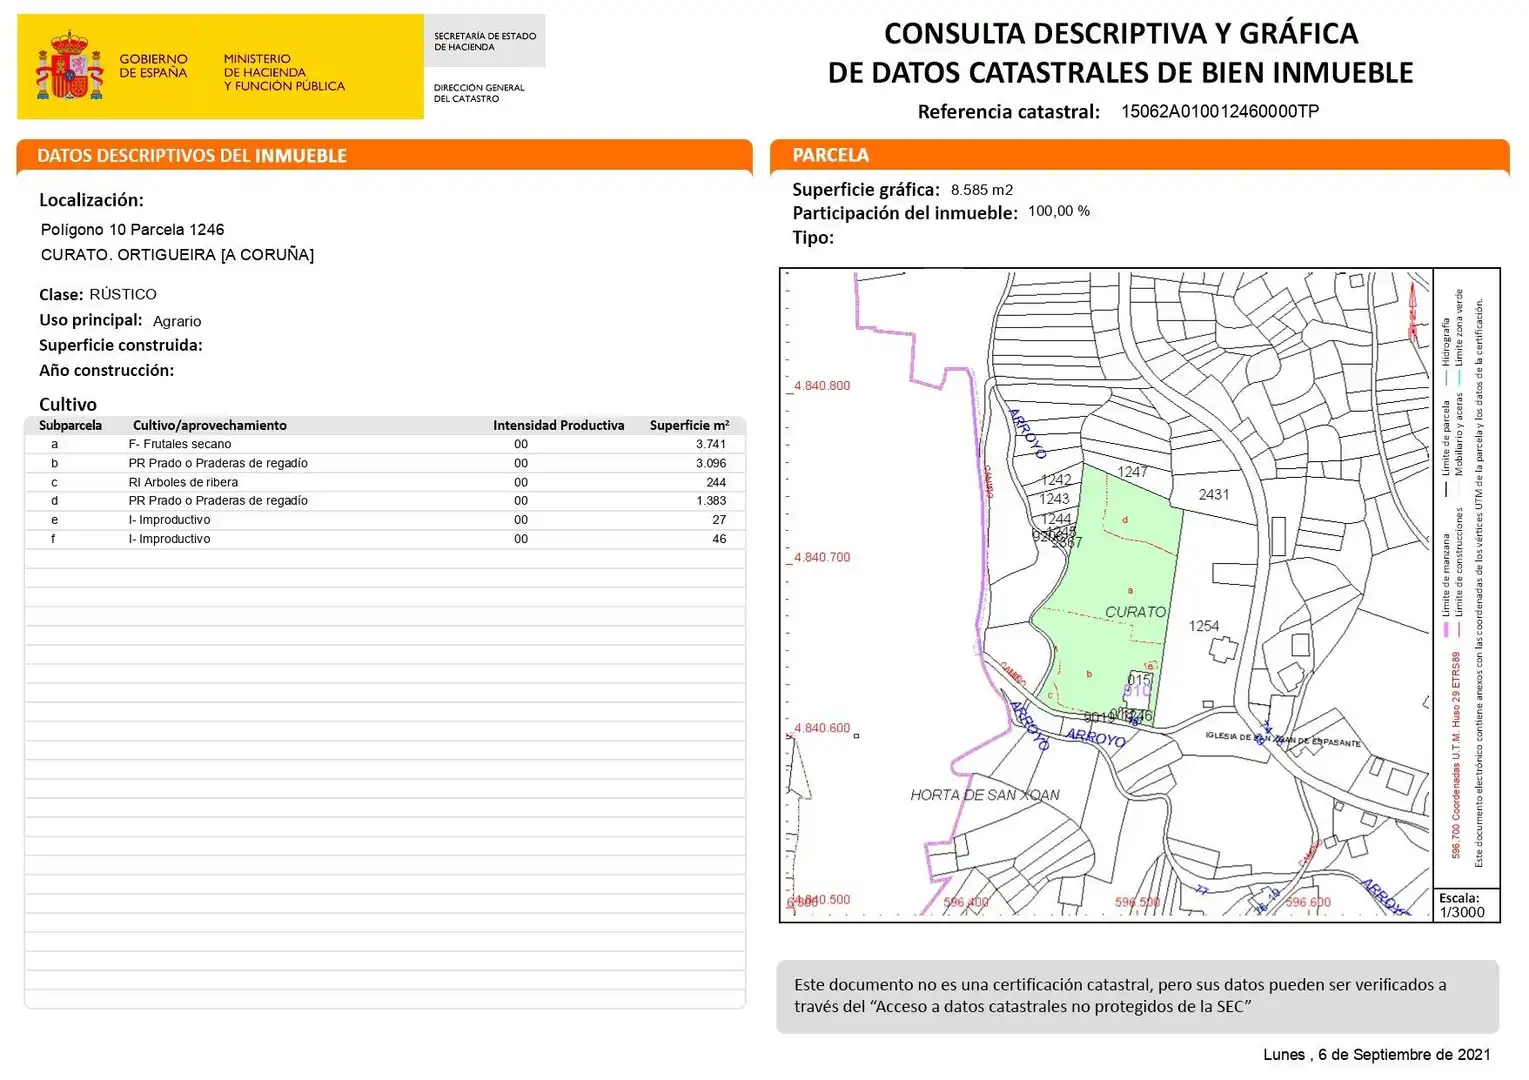The image size is (1529, 1080).
Task: Click the Tipo label in Parcela section
Action: click(813, 237)
